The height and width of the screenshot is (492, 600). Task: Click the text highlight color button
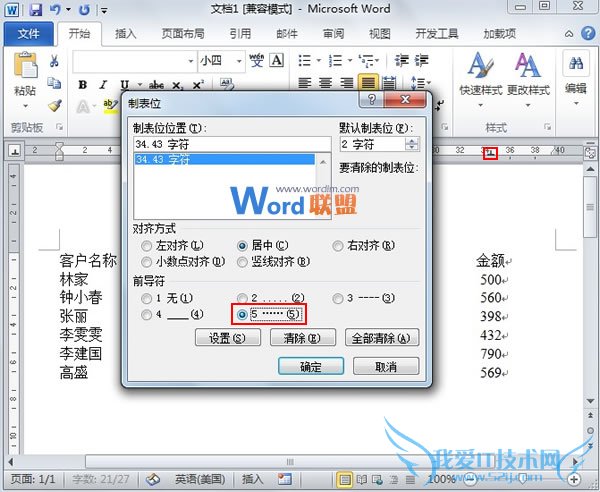click(x=111, y=106)
